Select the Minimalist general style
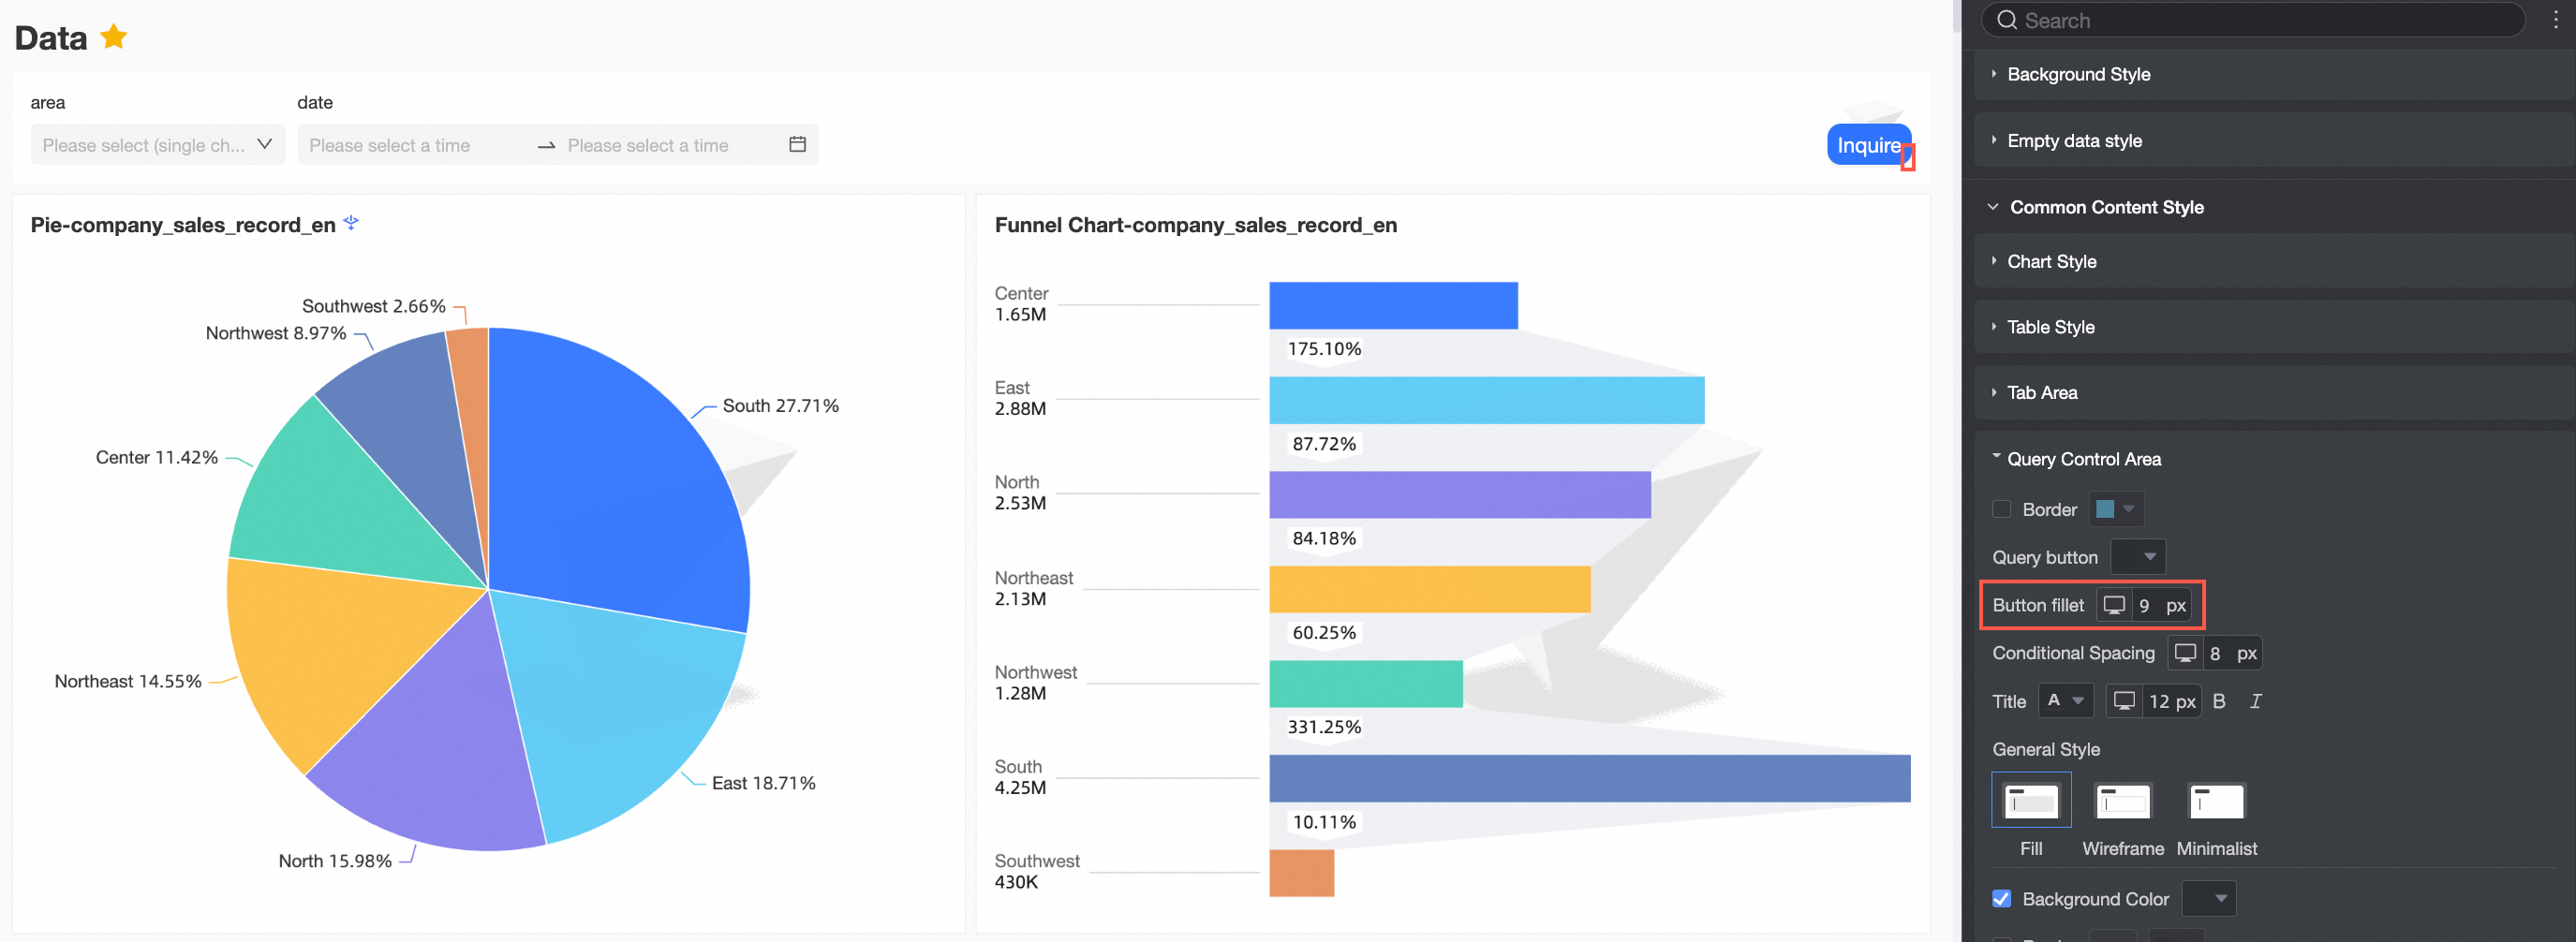This screenshot has width=2576, height=942. 2216,802
